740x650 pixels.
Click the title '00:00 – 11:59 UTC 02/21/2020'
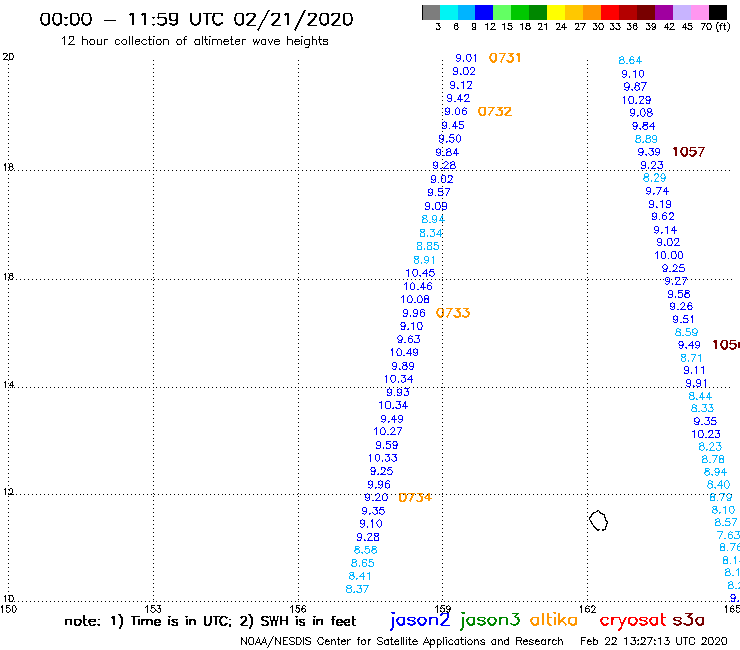tap(196, 20)
